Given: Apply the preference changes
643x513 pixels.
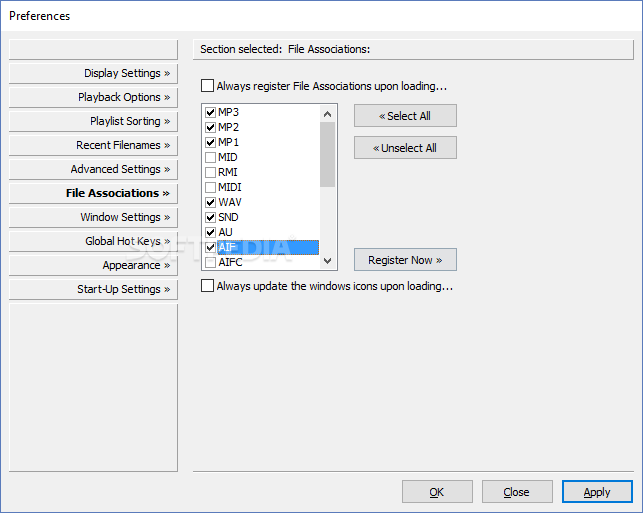Looking at the screenshot, I should click(x=597, y=492).
